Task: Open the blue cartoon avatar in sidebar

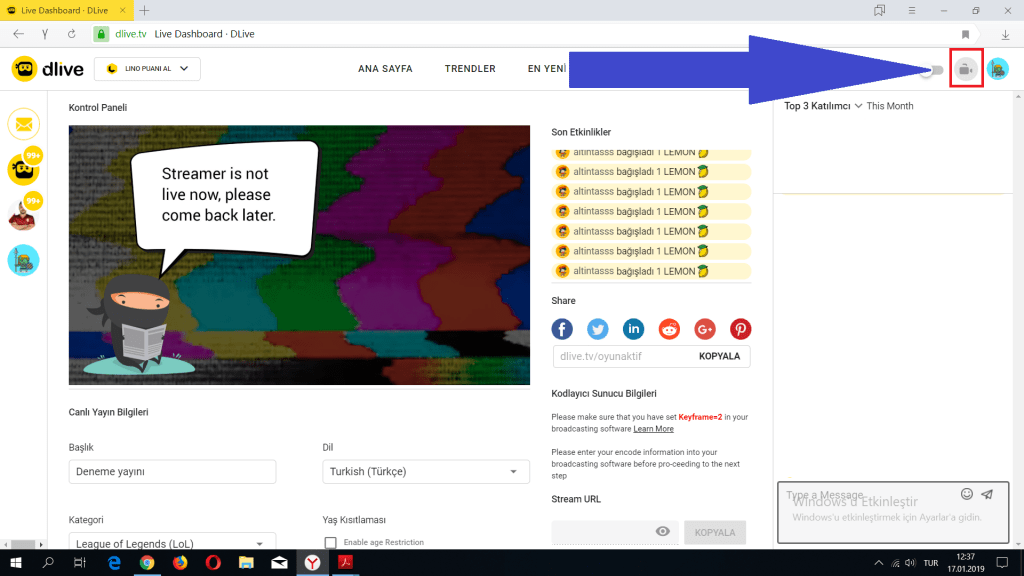Action: 24,260
